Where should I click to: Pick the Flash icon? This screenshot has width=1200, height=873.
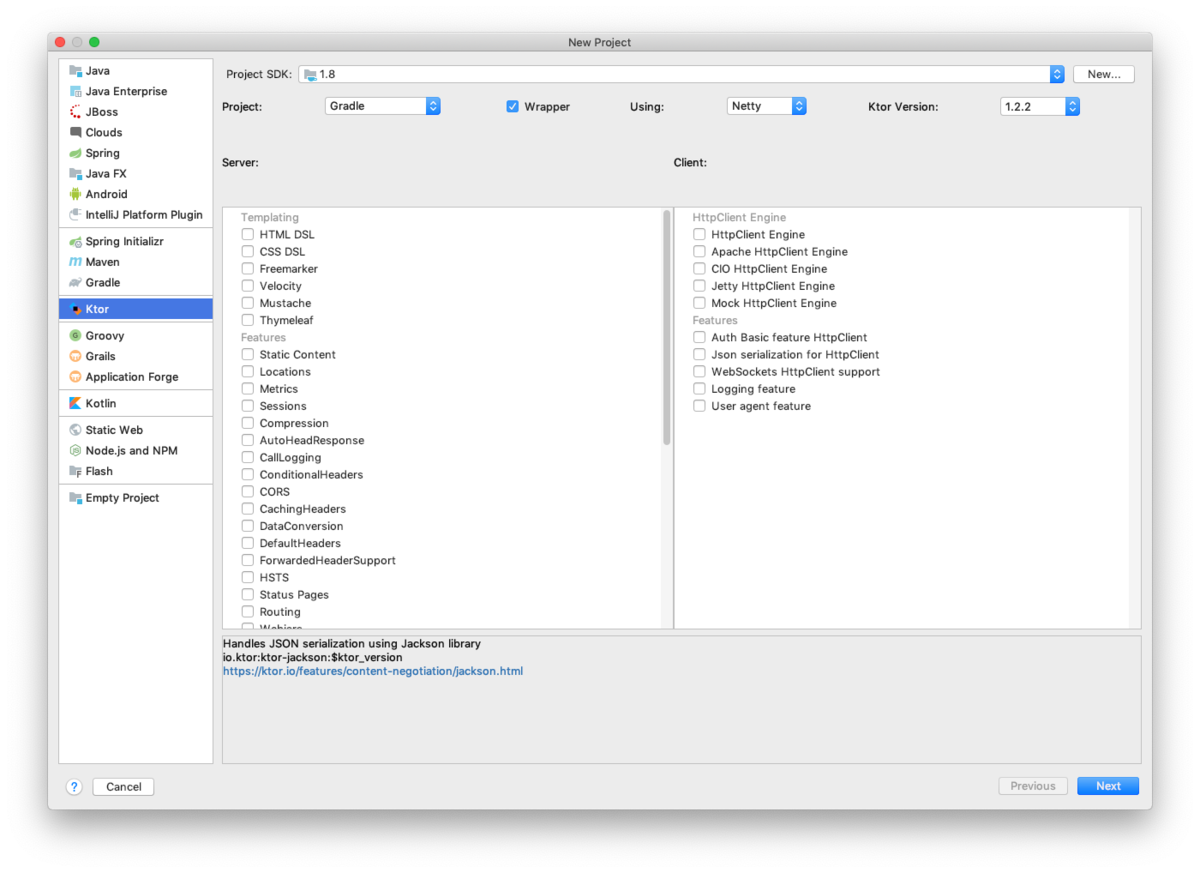75,471
